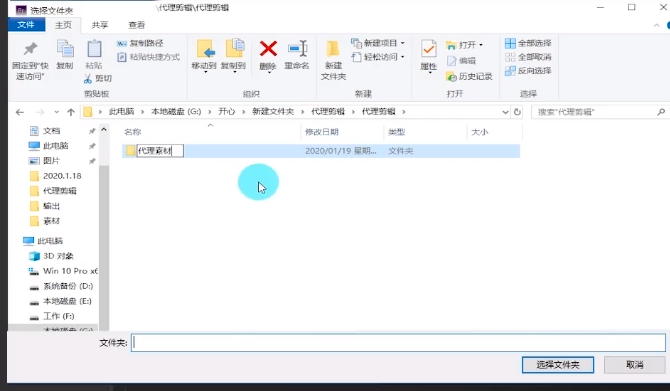Click the 粘贴 paste clipboard icon
The image size is (670, 391).
tap(94, 49)
